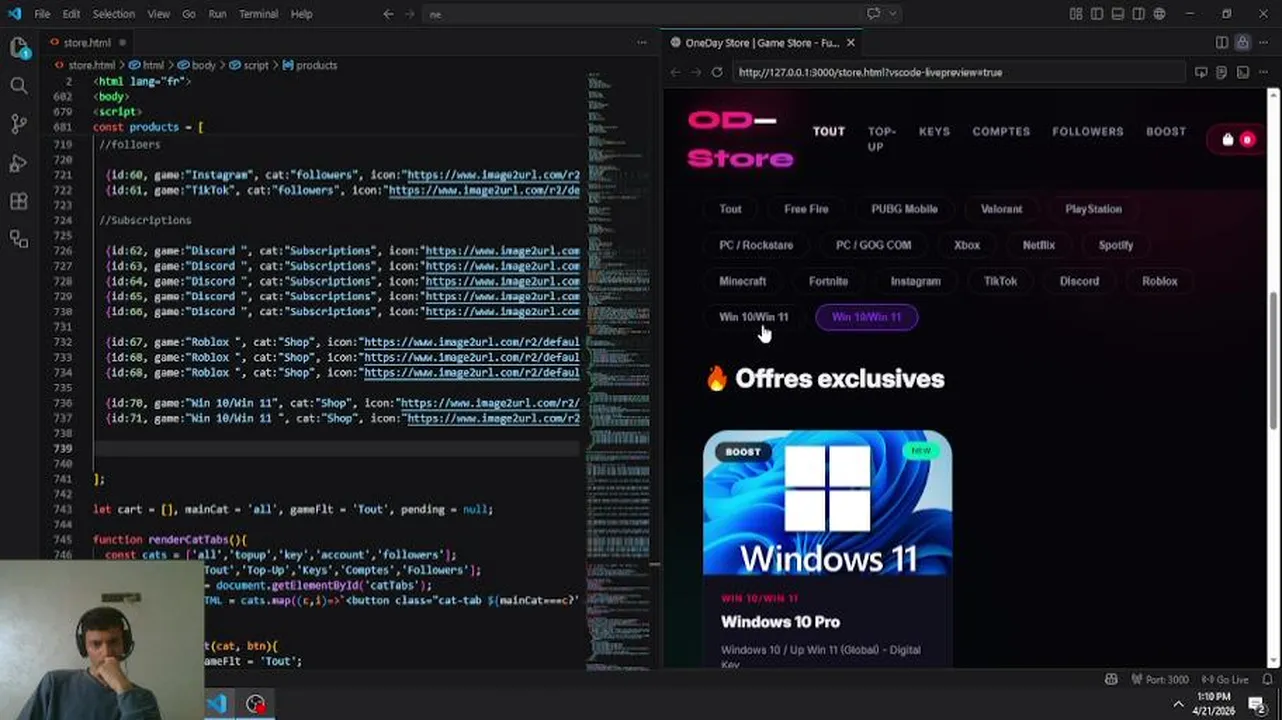Click the products breadcrumb segment
Screen dimensions: 1282x720
316,65
